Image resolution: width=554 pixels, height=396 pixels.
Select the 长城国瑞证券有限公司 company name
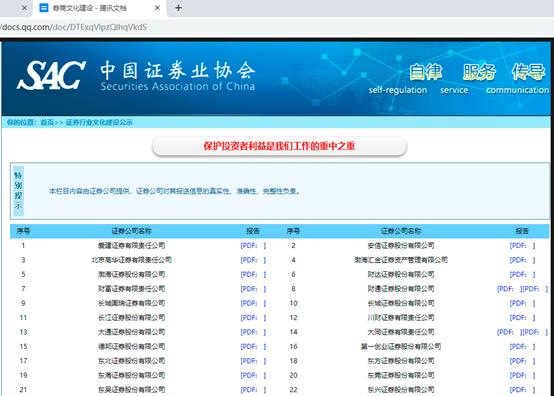point(131,303)
